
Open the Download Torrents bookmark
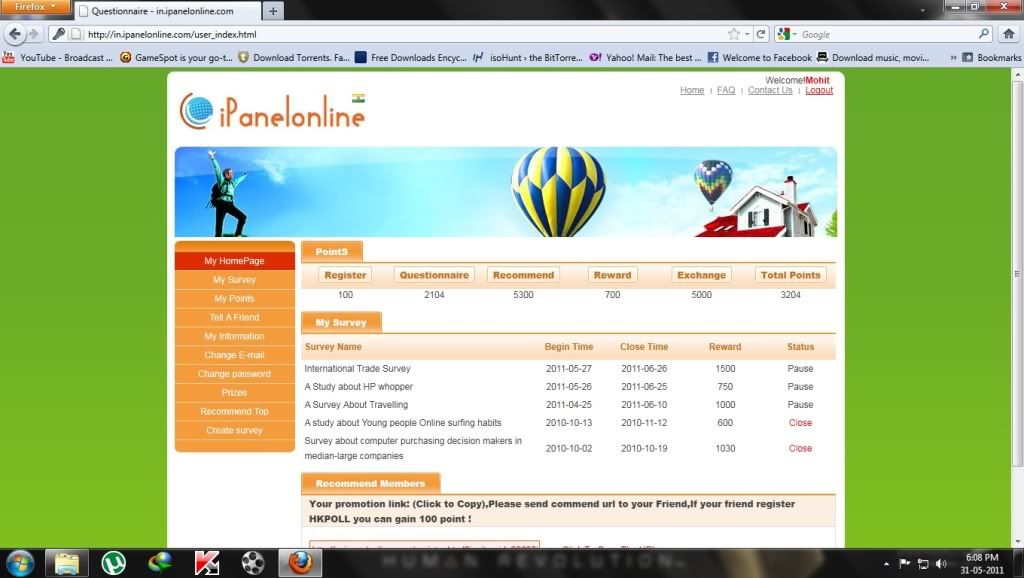pyautogui.click(x=294, y=57)
